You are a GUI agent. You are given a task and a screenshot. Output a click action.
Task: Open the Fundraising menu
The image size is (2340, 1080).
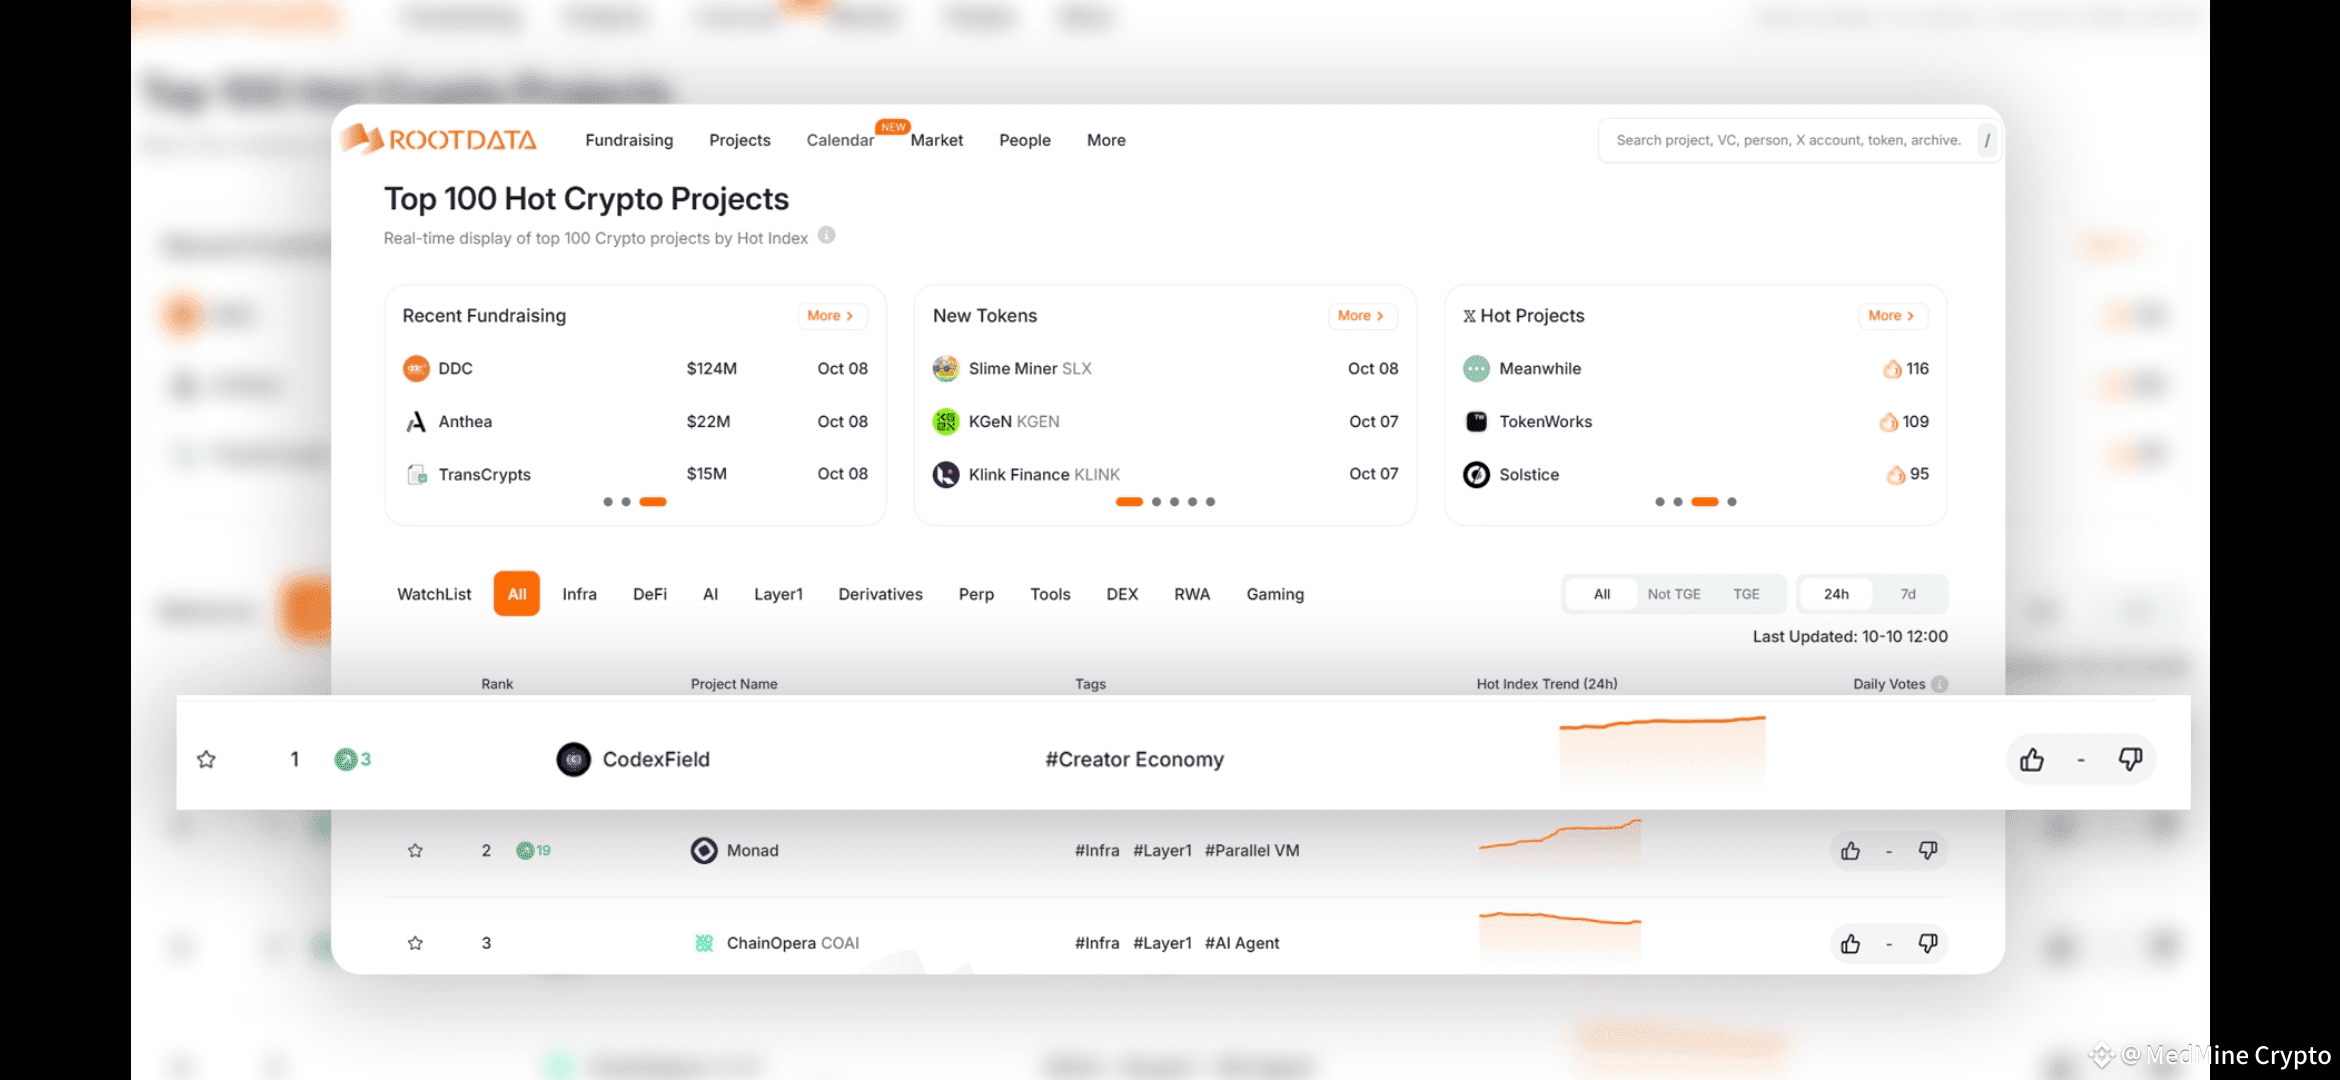coord(629,140)
